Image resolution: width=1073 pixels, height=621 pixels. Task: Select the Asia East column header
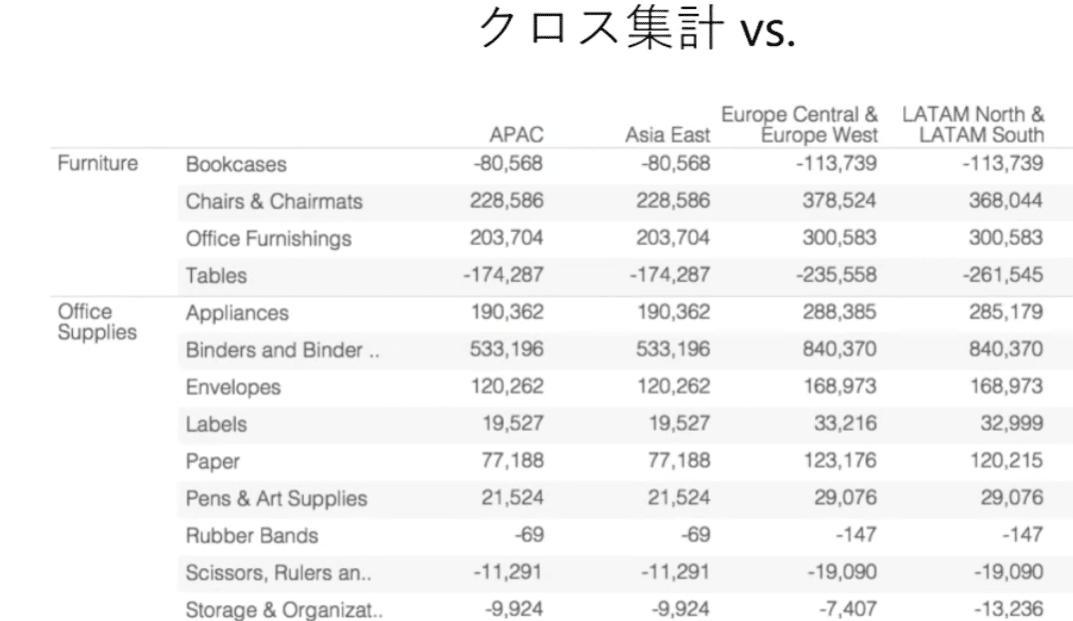(667, 135)
